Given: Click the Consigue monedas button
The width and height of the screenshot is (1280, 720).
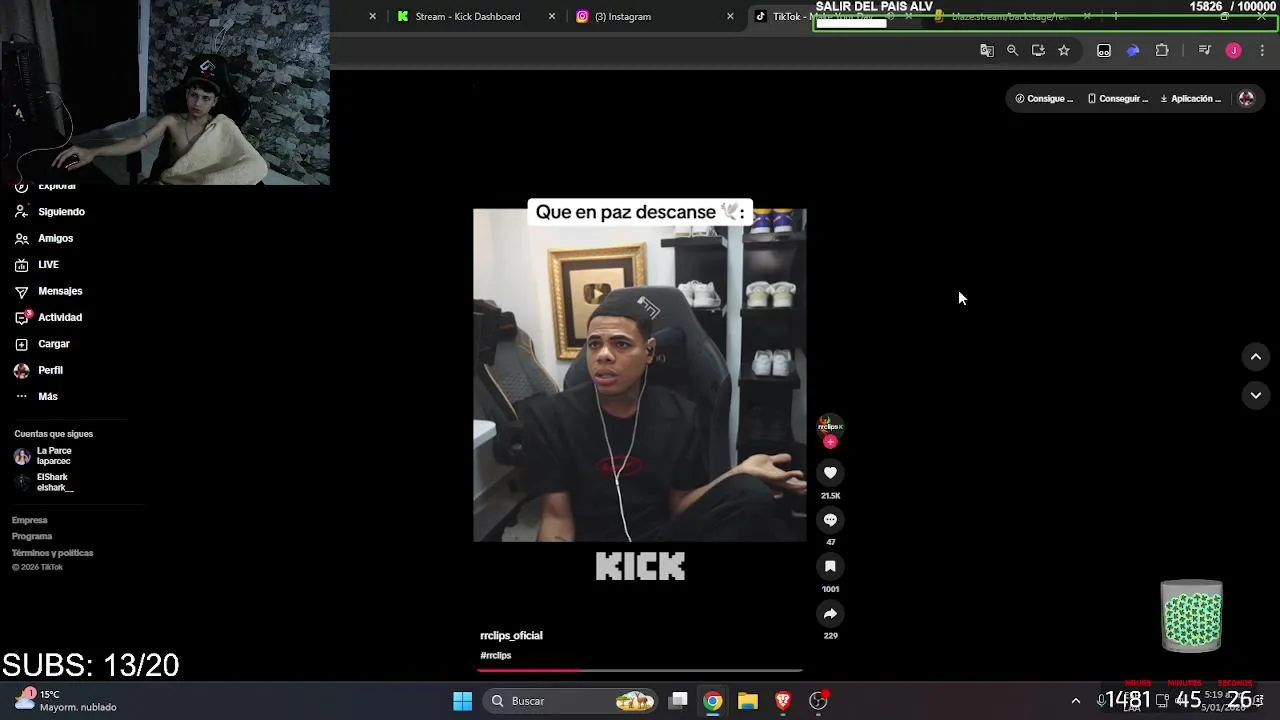Looking at the screenshot, I should coord(1044,99).
